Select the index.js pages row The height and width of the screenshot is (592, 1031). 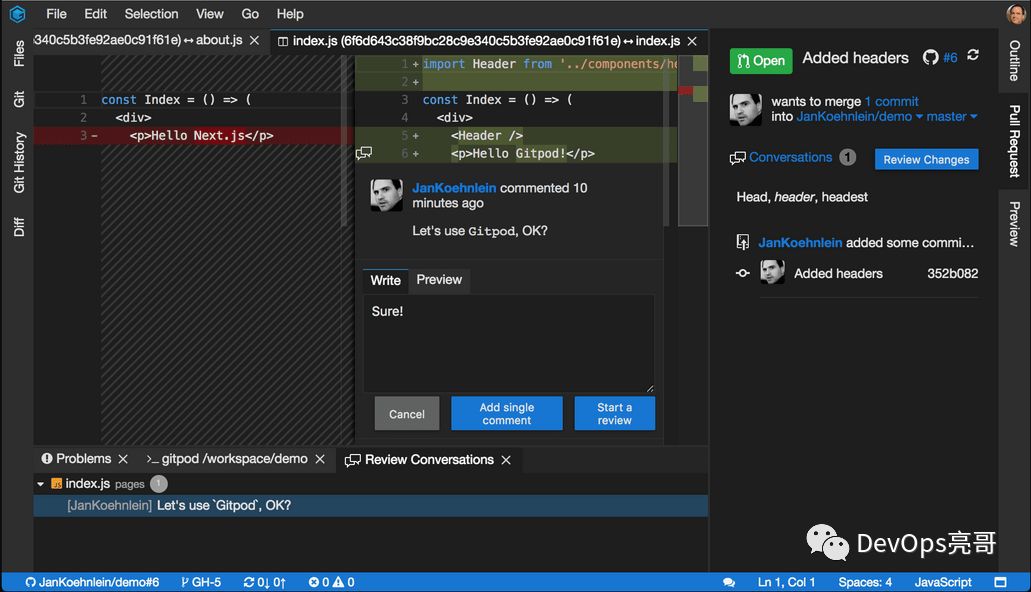[371, 484]
